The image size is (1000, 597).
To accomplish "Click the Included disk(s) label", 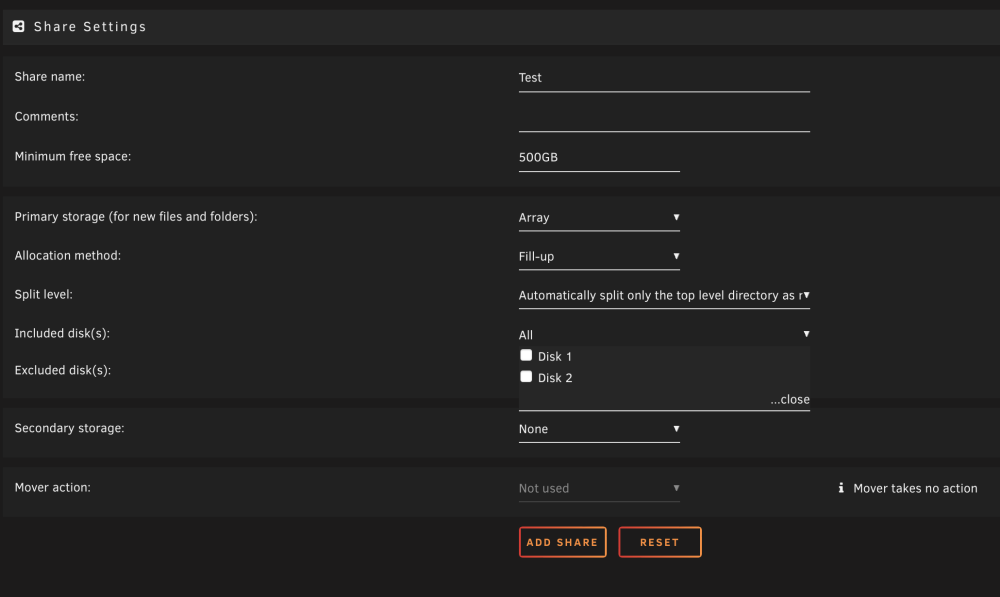I will [62, 334].
